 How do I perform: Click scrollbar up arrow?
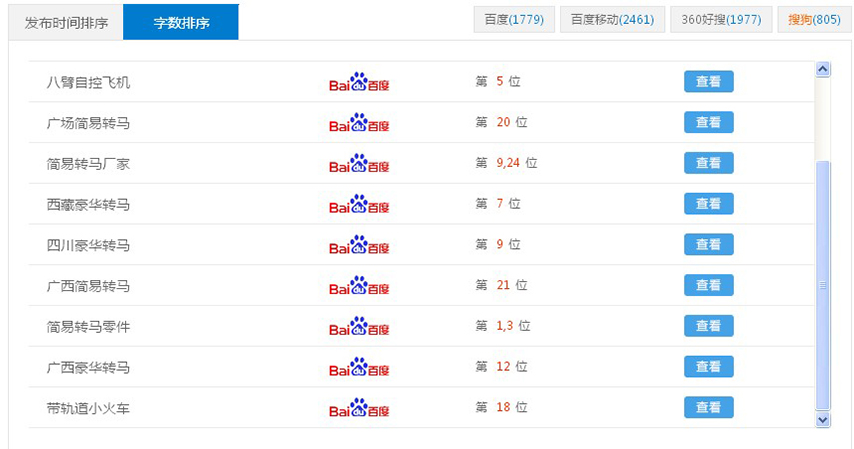click(x=822, y=69)
